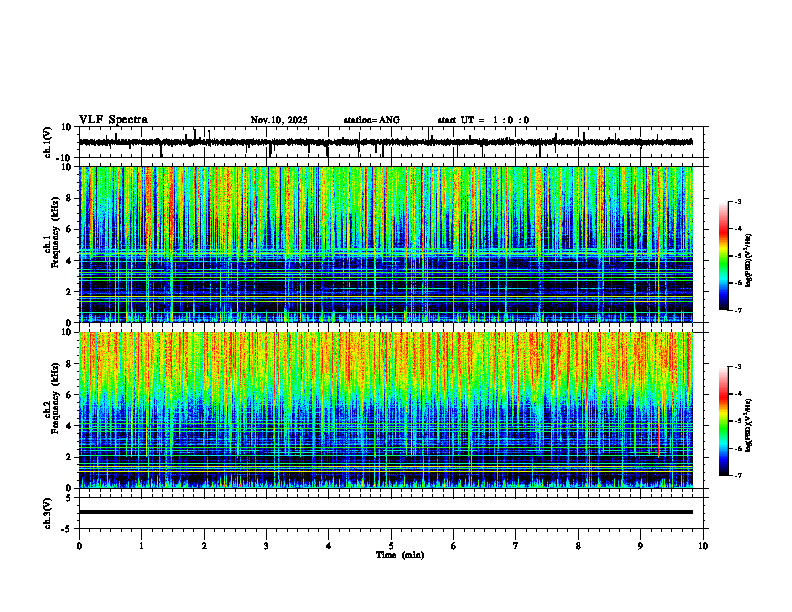Image resolution: width=792 pixels, height=612 pixels.
Task: Click time axis tick label "10"
Action: pyautogui.click(x=703, y=546)
